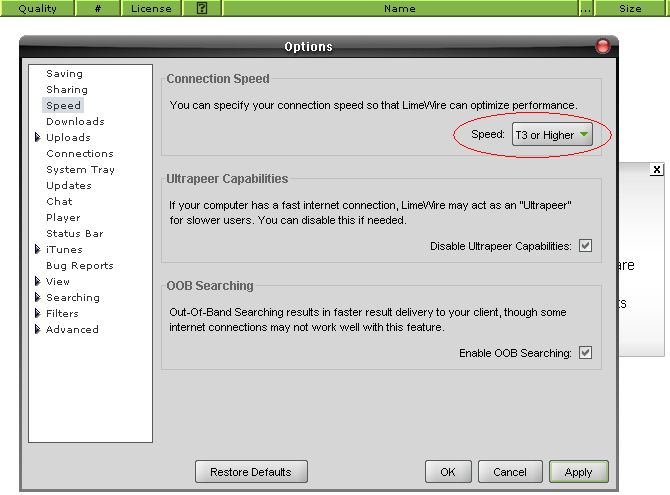Close the side panel with X button

click(657, 169)
